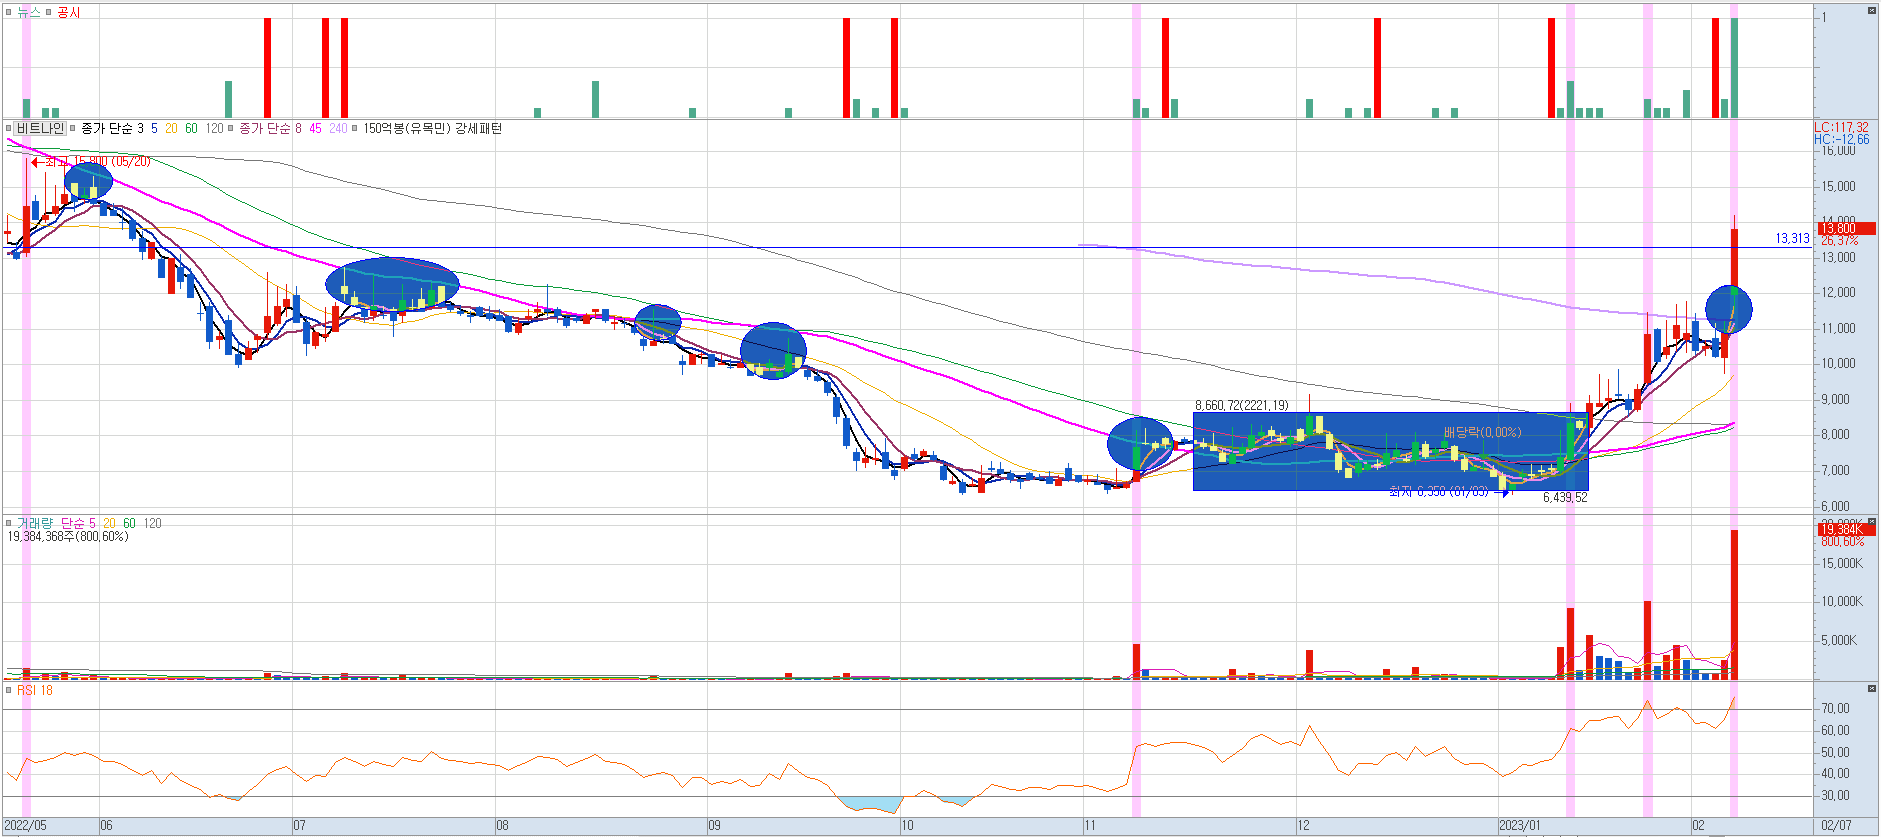The width and height of the screenshot is (1881, 837).
Task: Click the 8,660.72(2221.19) box label
Action: [1242, 405]
